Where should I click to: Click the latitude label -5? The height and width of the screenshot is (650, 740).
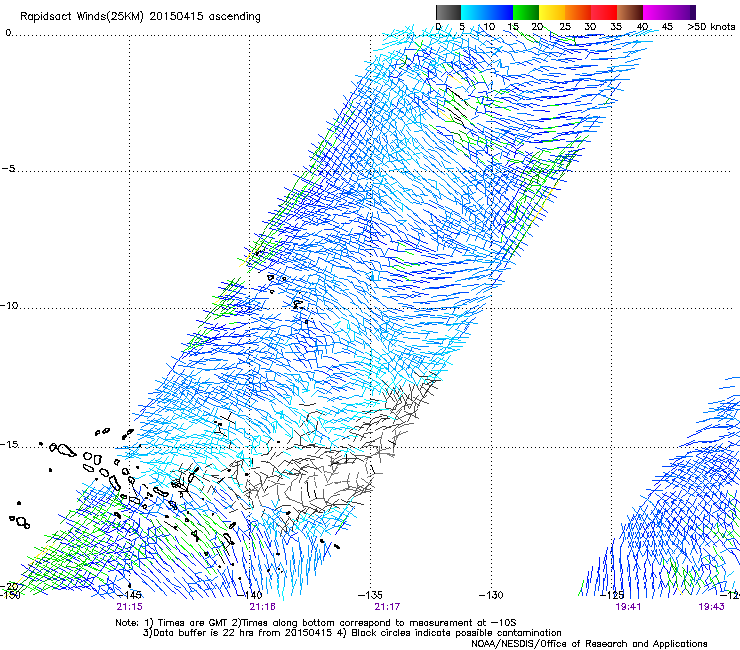click(8, 168)
